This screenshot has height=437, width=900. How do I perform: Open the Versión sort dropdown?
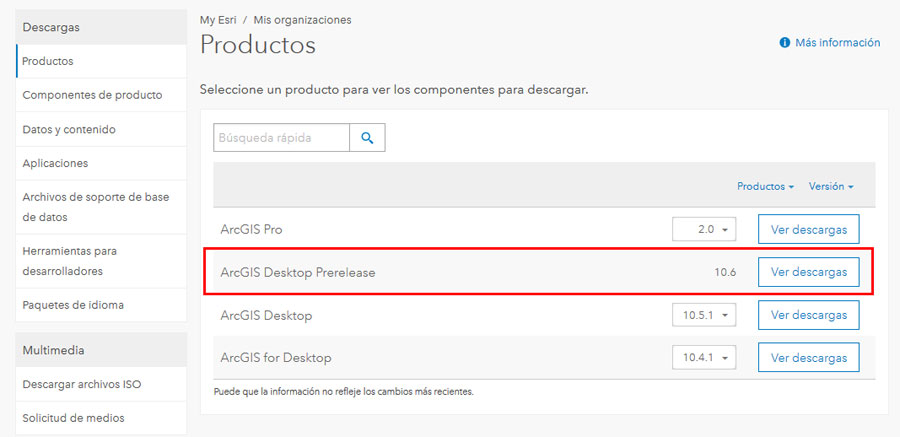(x=831, y=186)
